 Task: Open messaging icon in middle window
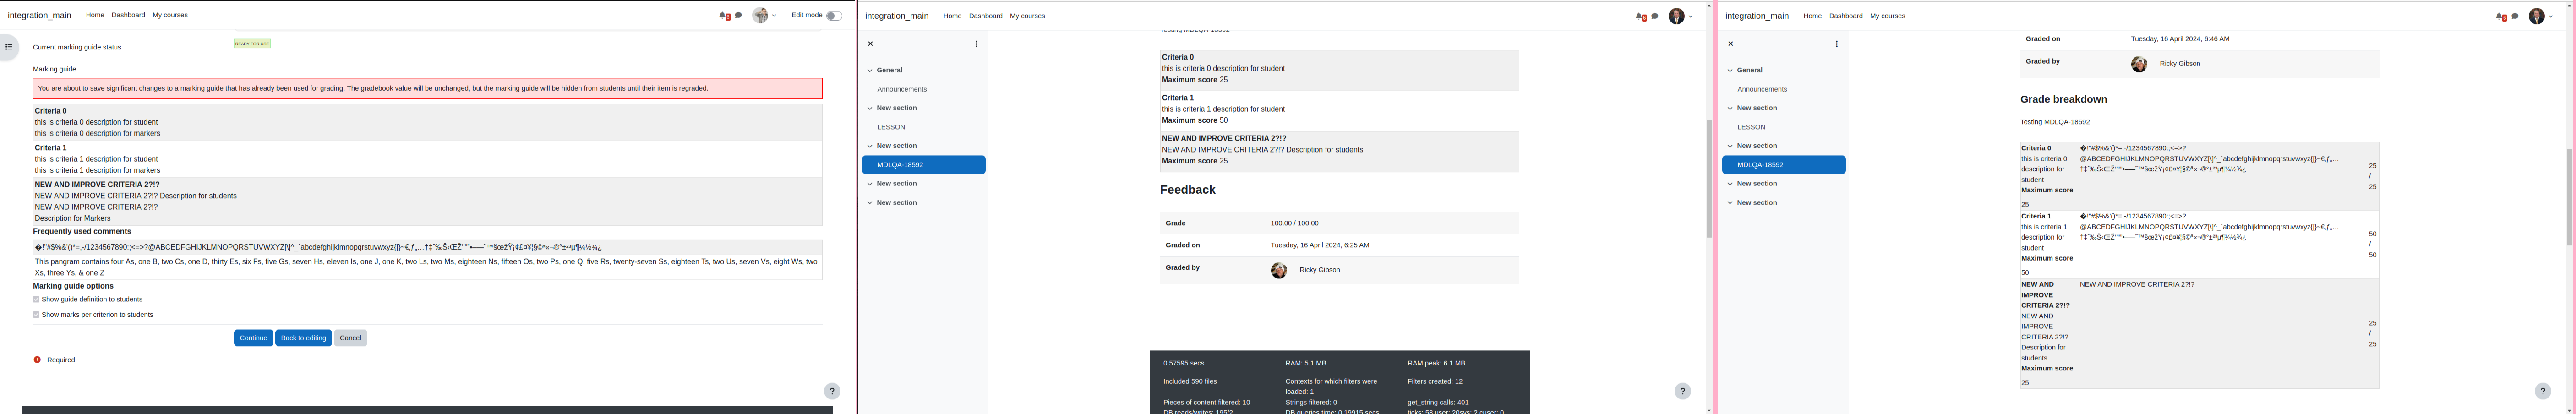point(1655,16)
